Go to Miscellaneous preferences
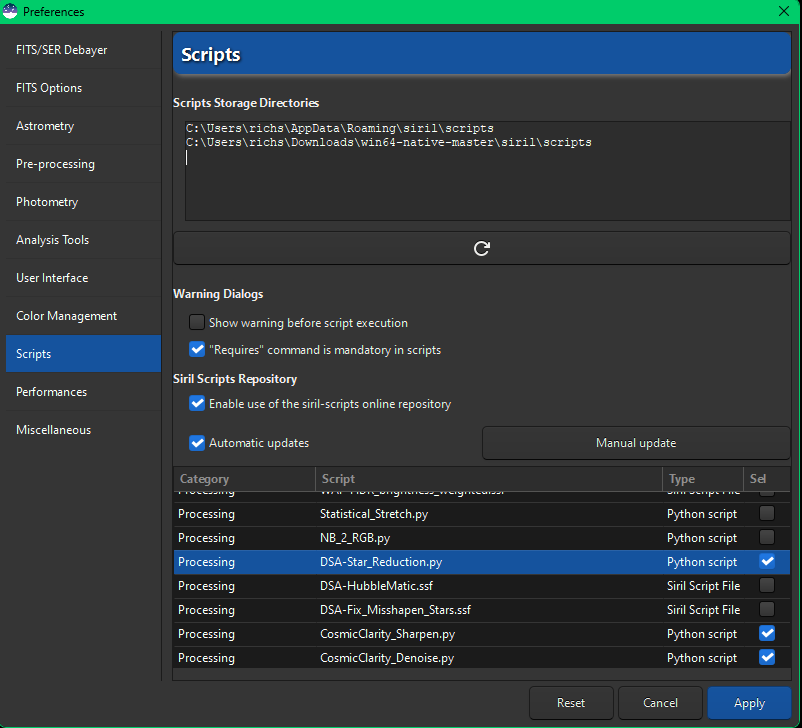802x728 pixels. coord(83,430)
